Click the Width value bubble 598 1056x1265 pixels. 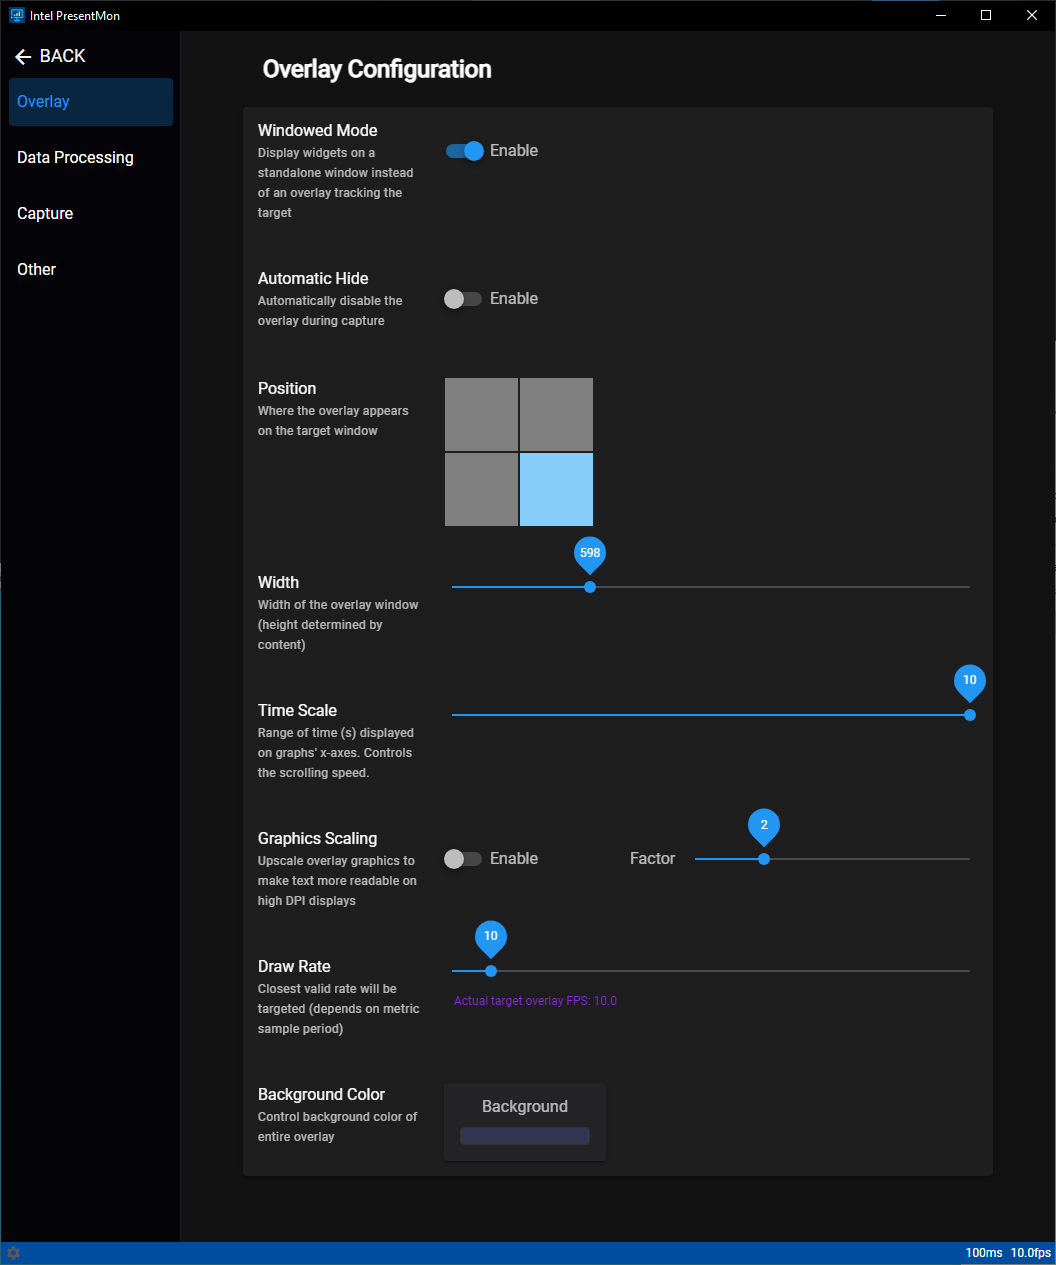point(590,554)
